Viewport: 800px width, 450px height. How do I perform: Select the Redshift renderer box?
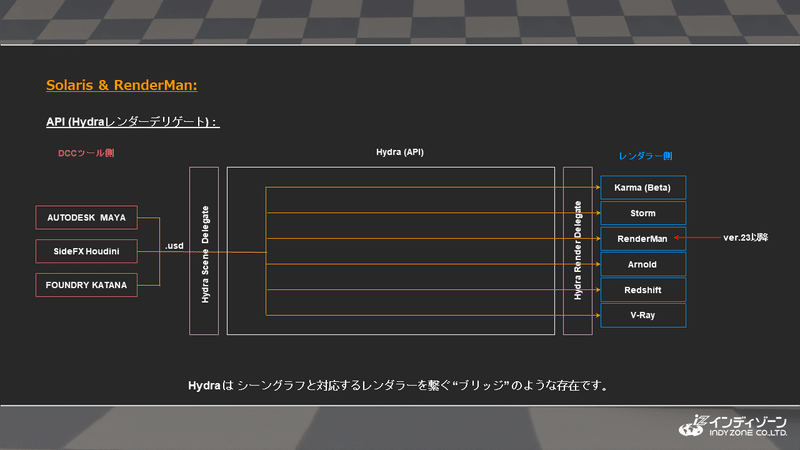click(643, 290)
